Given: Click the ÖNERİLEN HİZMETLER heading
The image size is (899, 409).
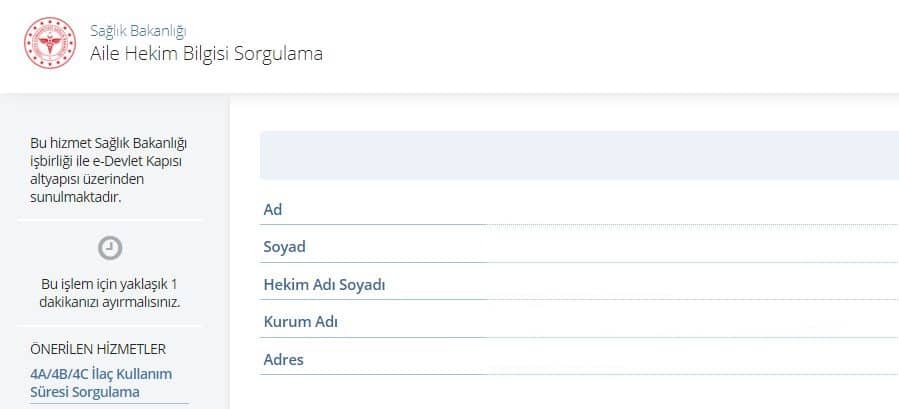Looking at the screenshot, I should 98,349.
